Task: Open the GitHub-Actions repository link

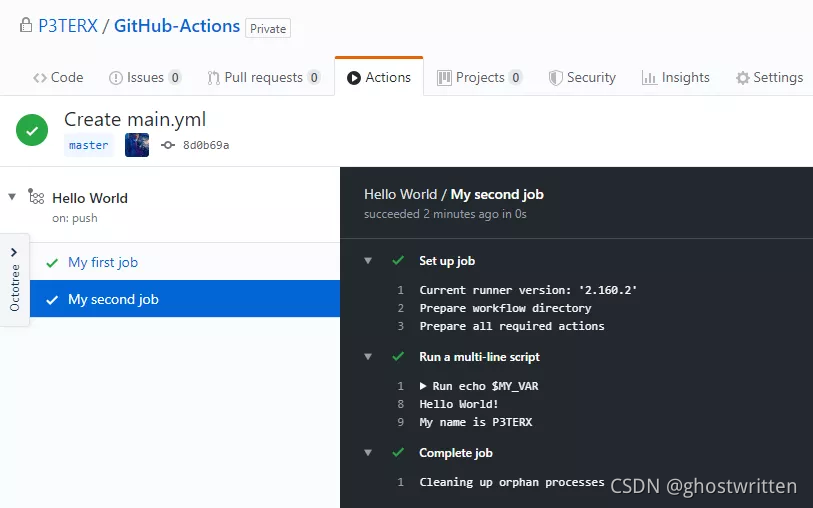Action: coord(177,26)
